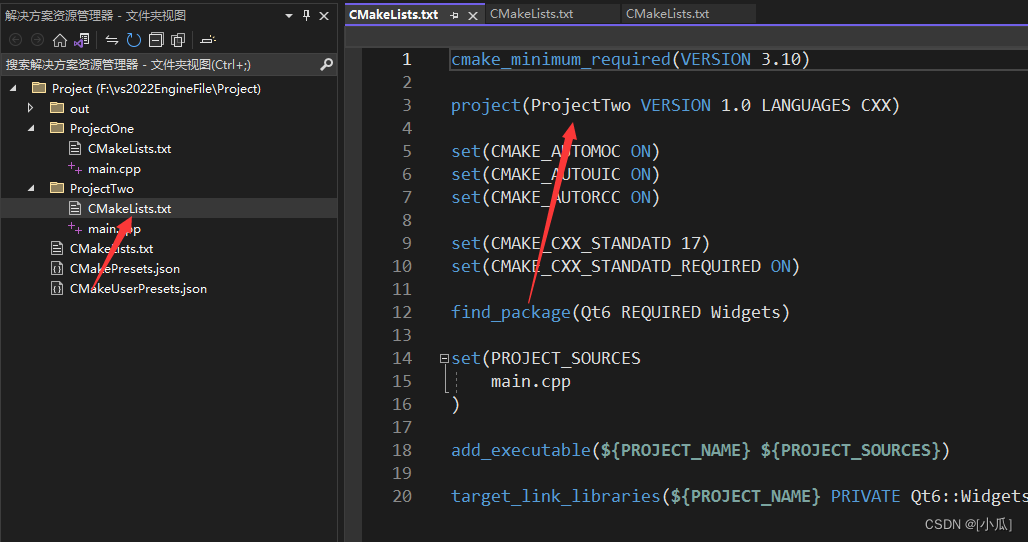Click the CMakeUserPresets.json file icon

pos(57,288)
